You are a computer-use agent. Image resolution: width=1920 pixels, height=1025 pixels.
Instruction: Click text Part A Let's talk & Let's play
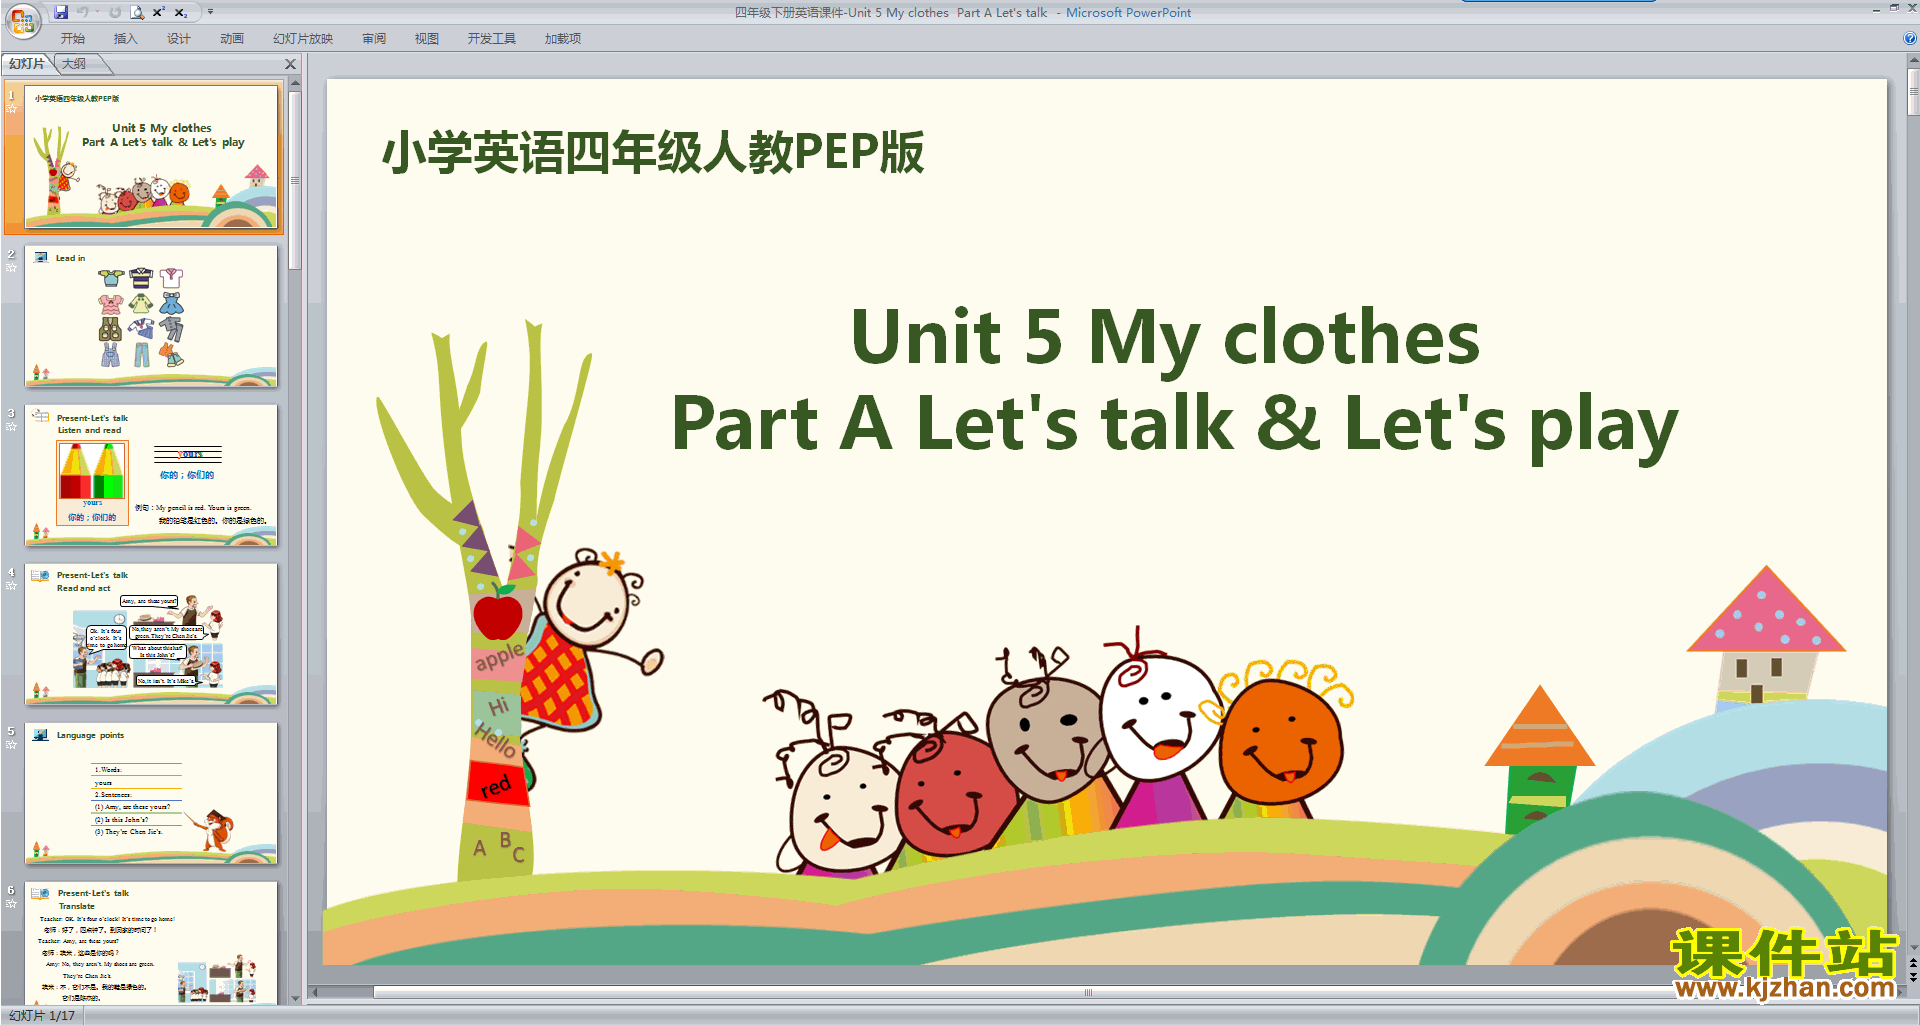tap(1174, 424)
